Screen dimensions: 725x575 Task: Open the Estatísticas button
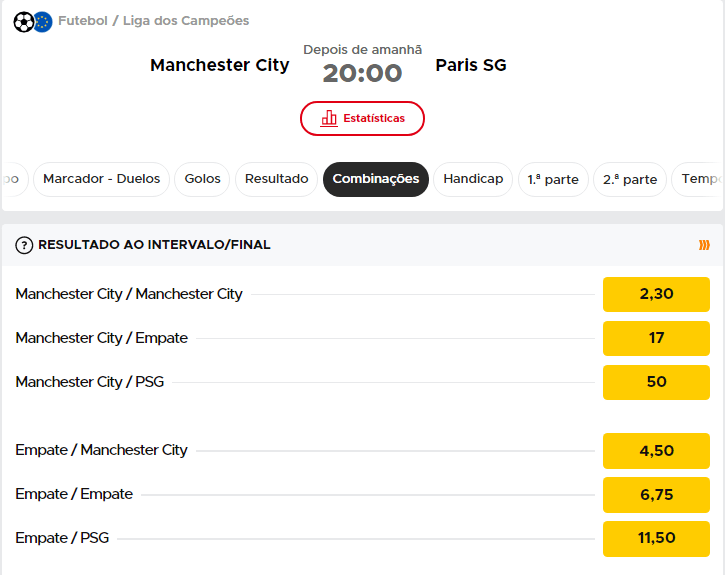(x=362, y=118)
